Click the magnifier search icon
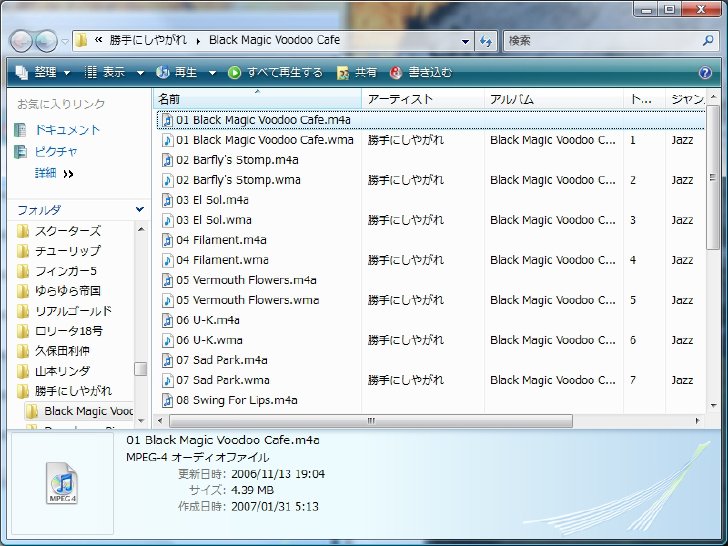 pyautogui.click(x=708, y=40)
